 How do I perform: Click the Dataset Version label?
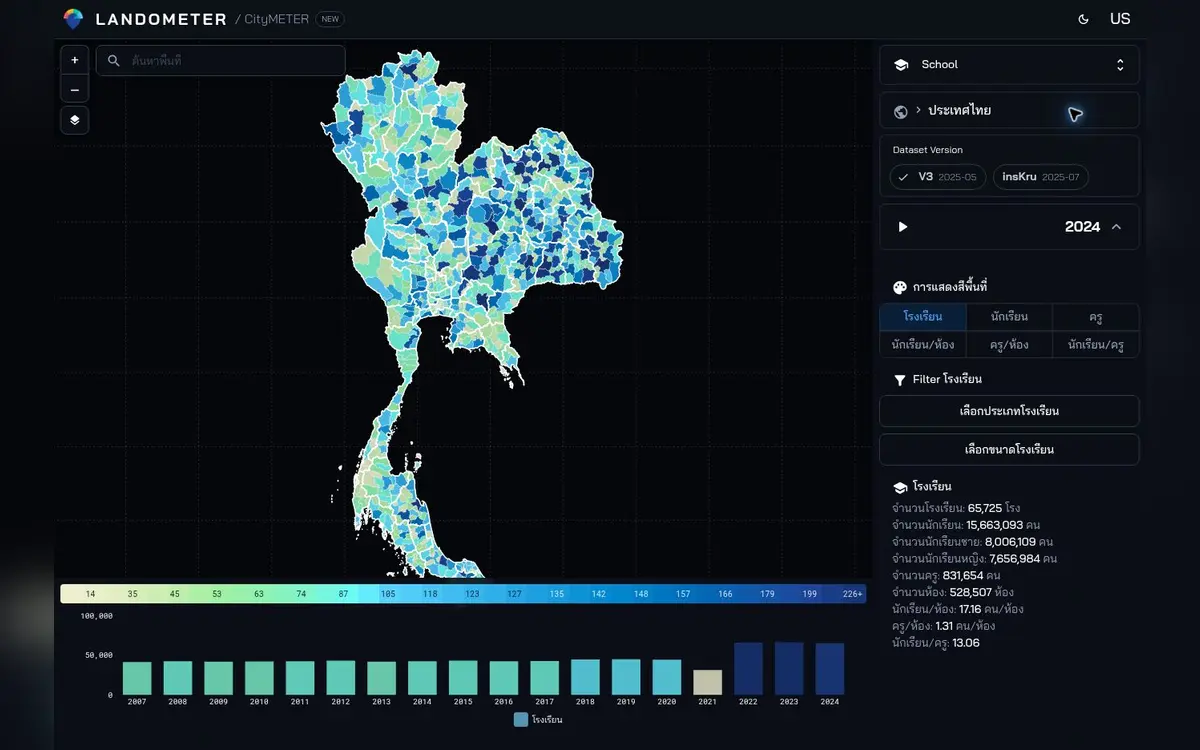(928, 150)
